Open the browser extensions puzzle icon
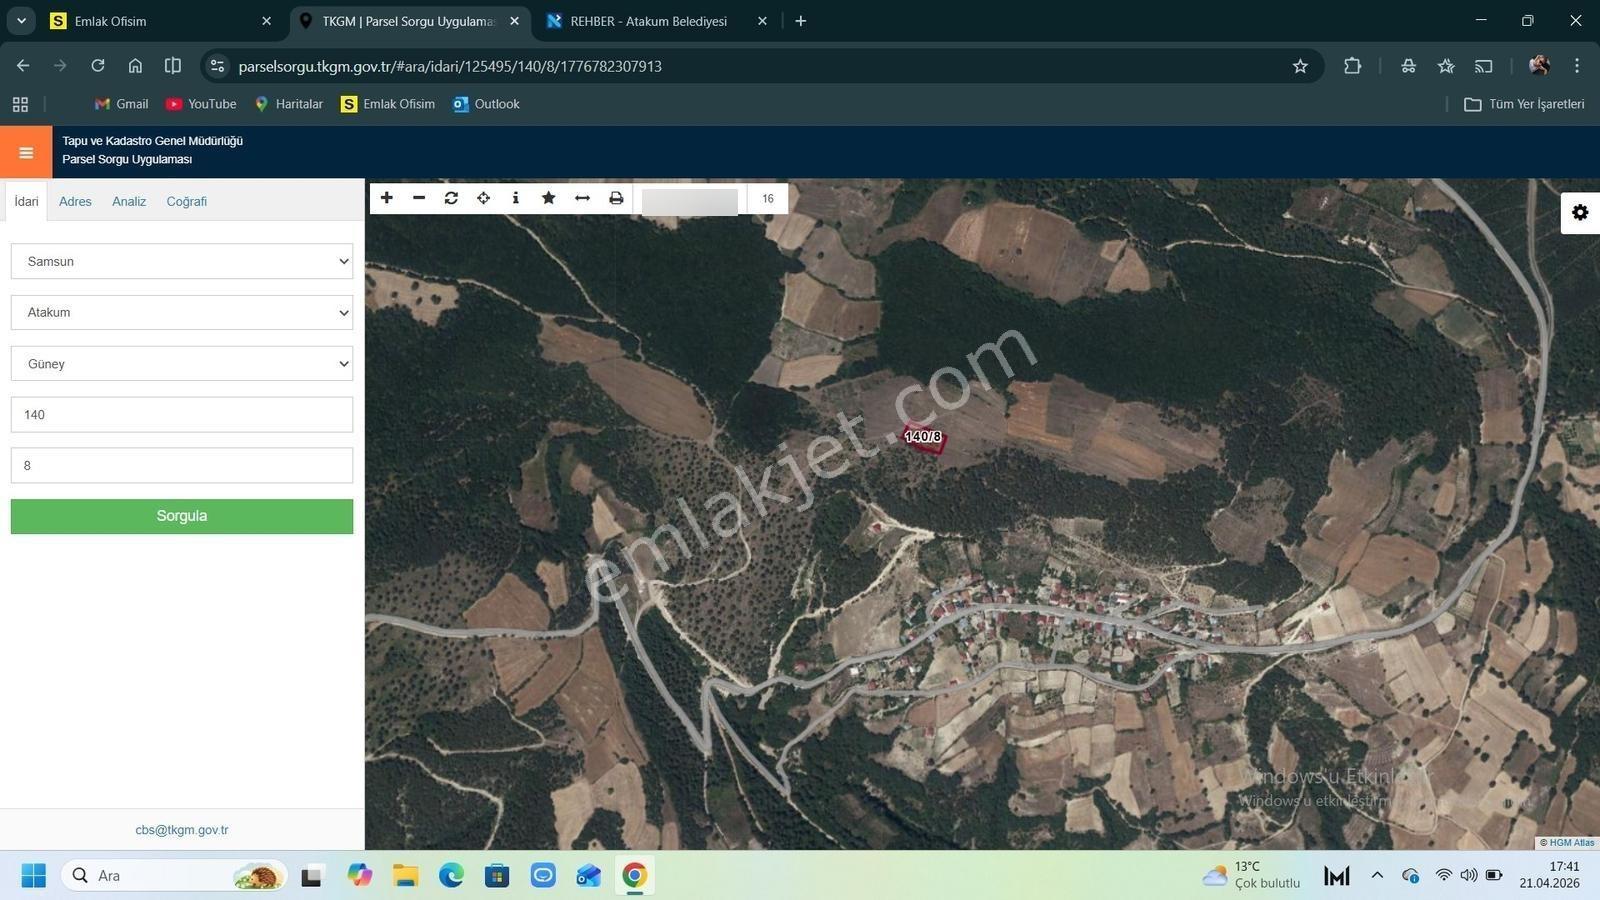This screenshot has height=900, width=1600. click(x=1352, y=66)
